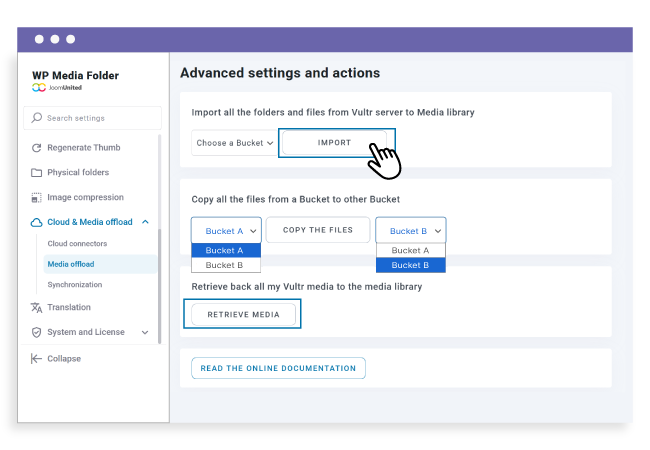The height and width of the screenshot is (450, 650).
Task: Click the Regenerate Thumb refresh icon
Action: (36, 148)
